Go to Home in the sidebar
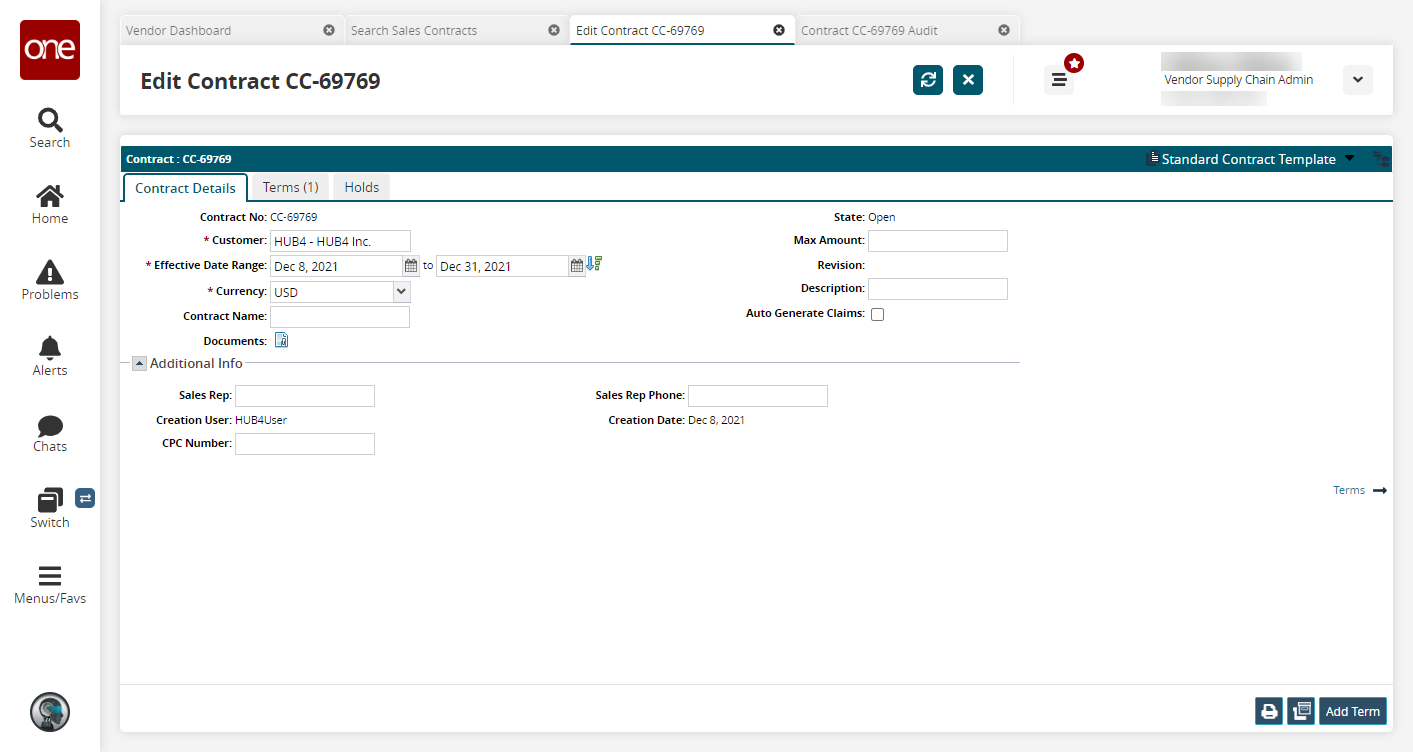Viewport: 1413px width, 752px height. click(x=50, y=205)
